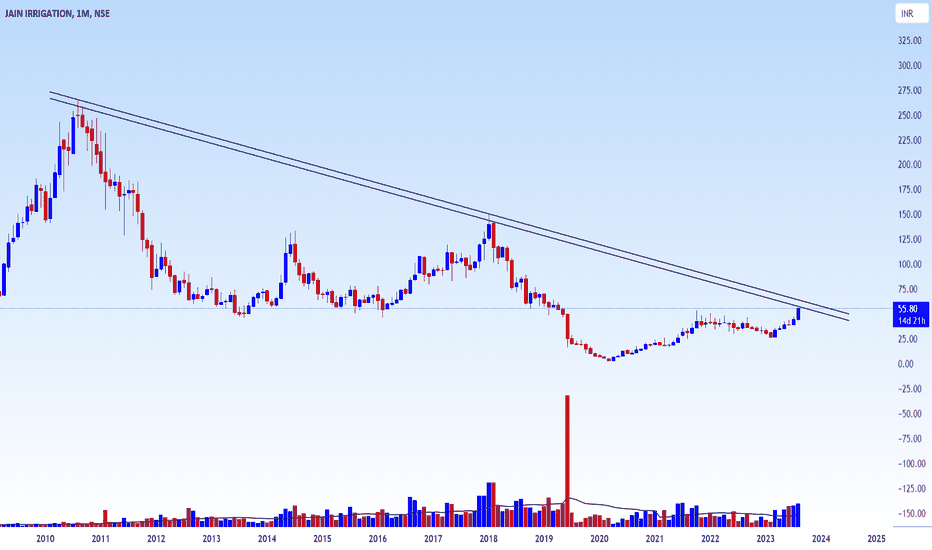932x550 pixels.
Task: Click the tallest red volume bar in 2019
Action: 567,461
